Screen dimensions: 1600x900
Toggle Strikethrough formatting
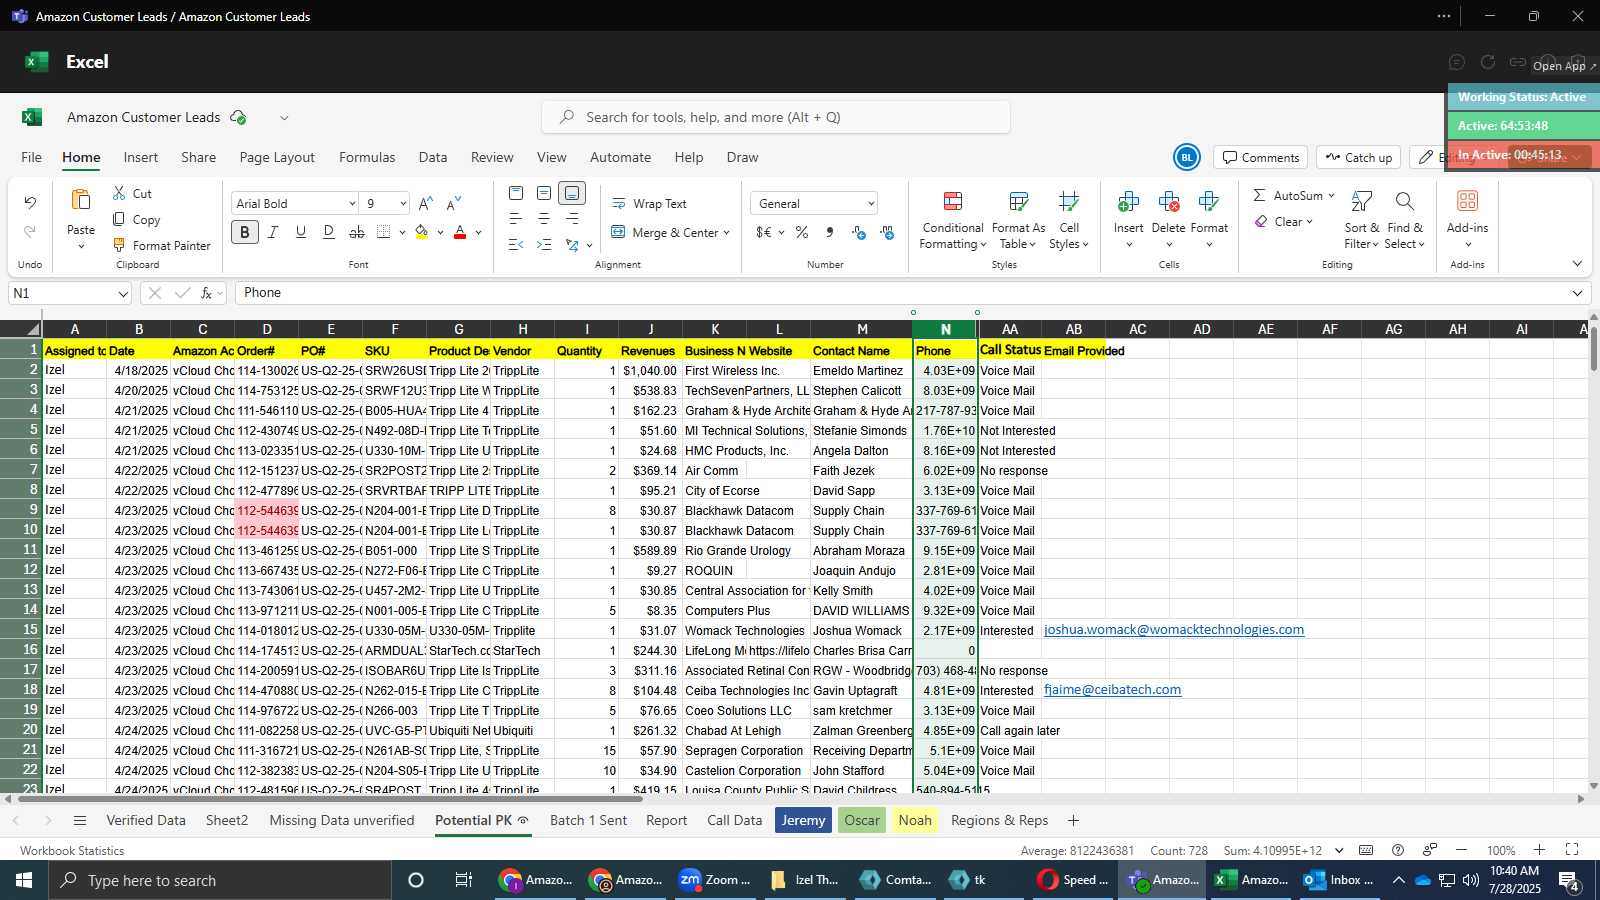click(x=357, y=232)
